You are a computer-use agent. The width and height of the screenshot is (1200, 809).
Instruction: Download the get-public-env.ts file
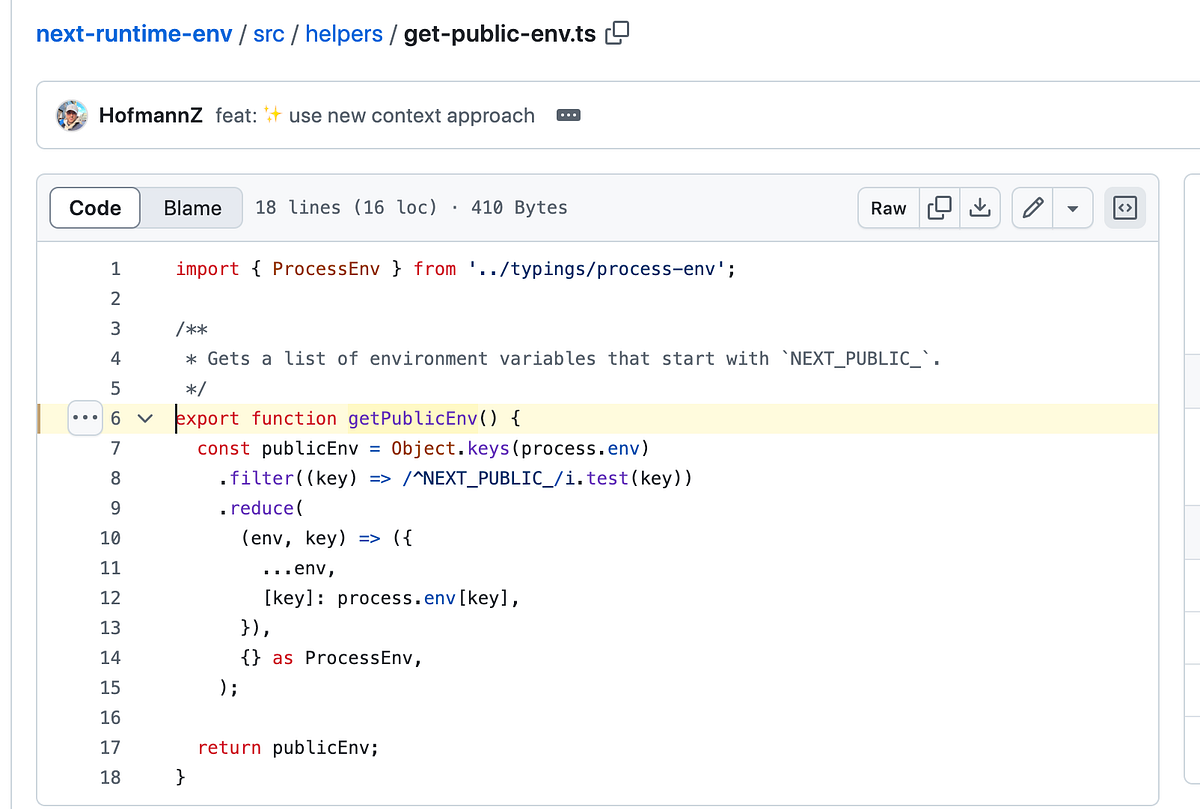tap(980, 208)
